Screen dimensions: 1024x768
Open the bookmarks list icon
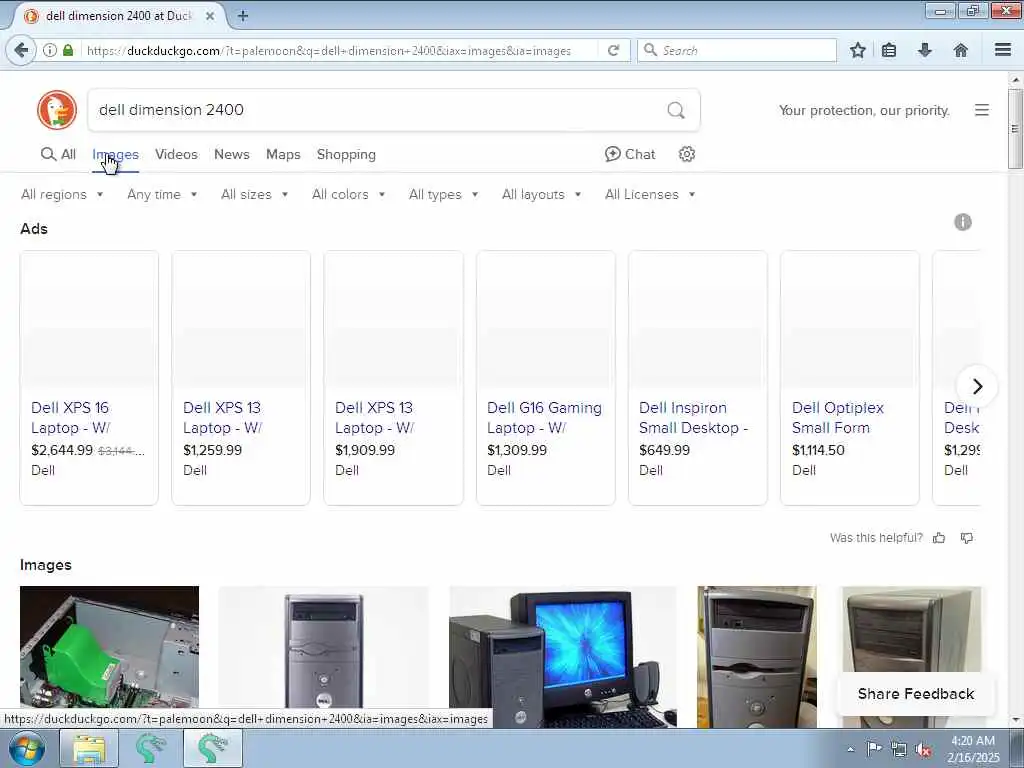pos(889,50)
